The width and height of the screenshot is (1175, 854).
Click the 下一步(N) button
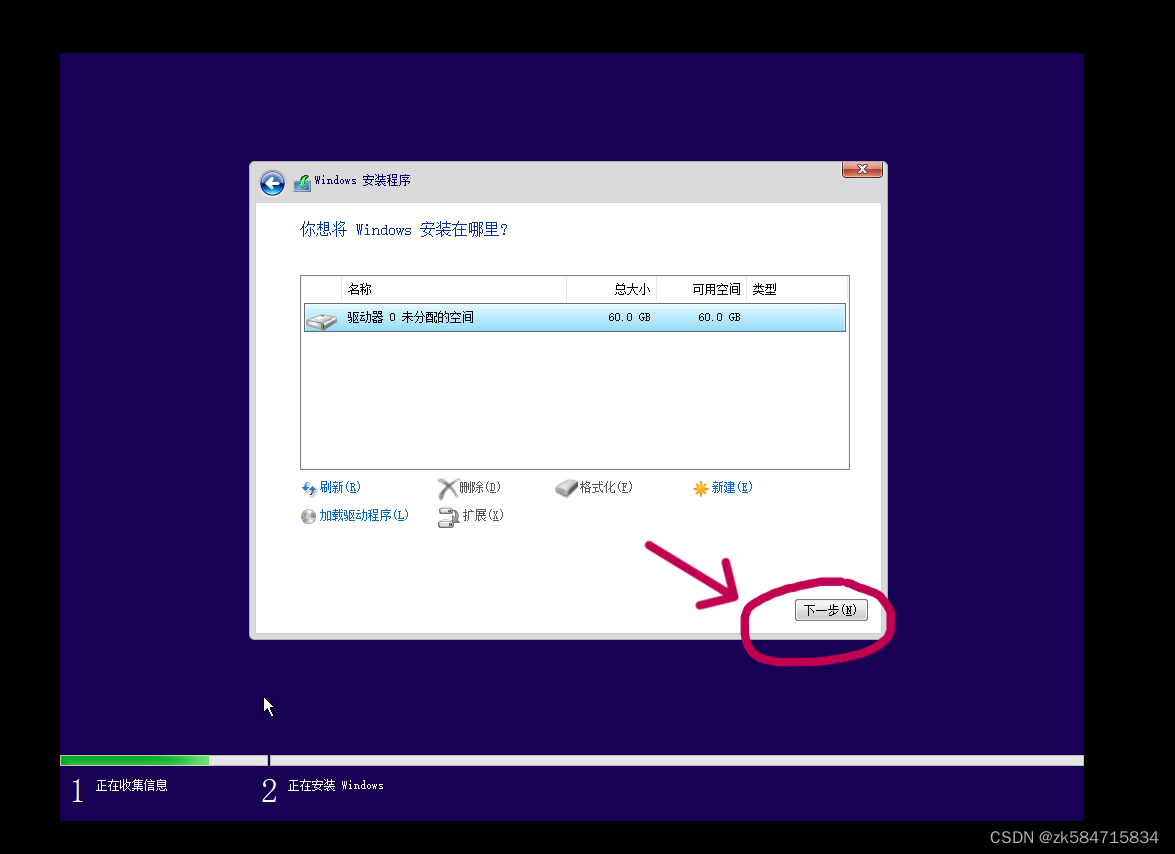(831, 610)
